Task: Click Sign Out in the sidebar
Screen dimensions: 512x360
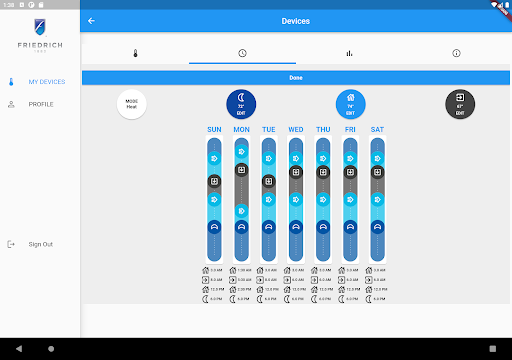Action: click(40, 244)
